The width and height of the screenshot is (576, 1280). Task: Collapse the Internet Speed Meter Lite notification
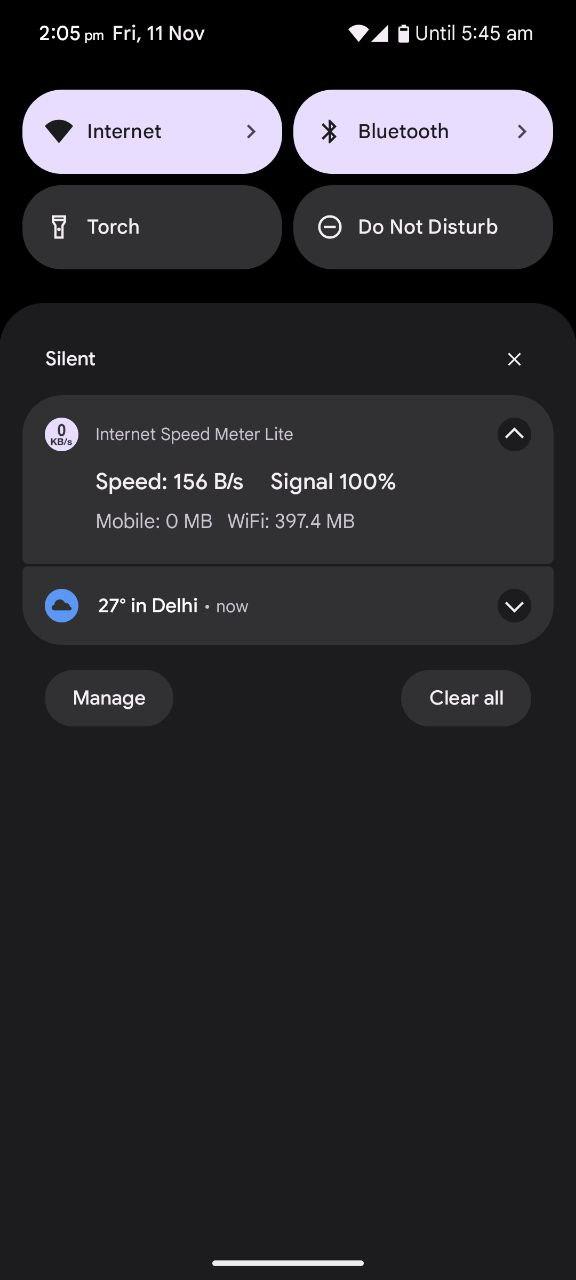514,434
